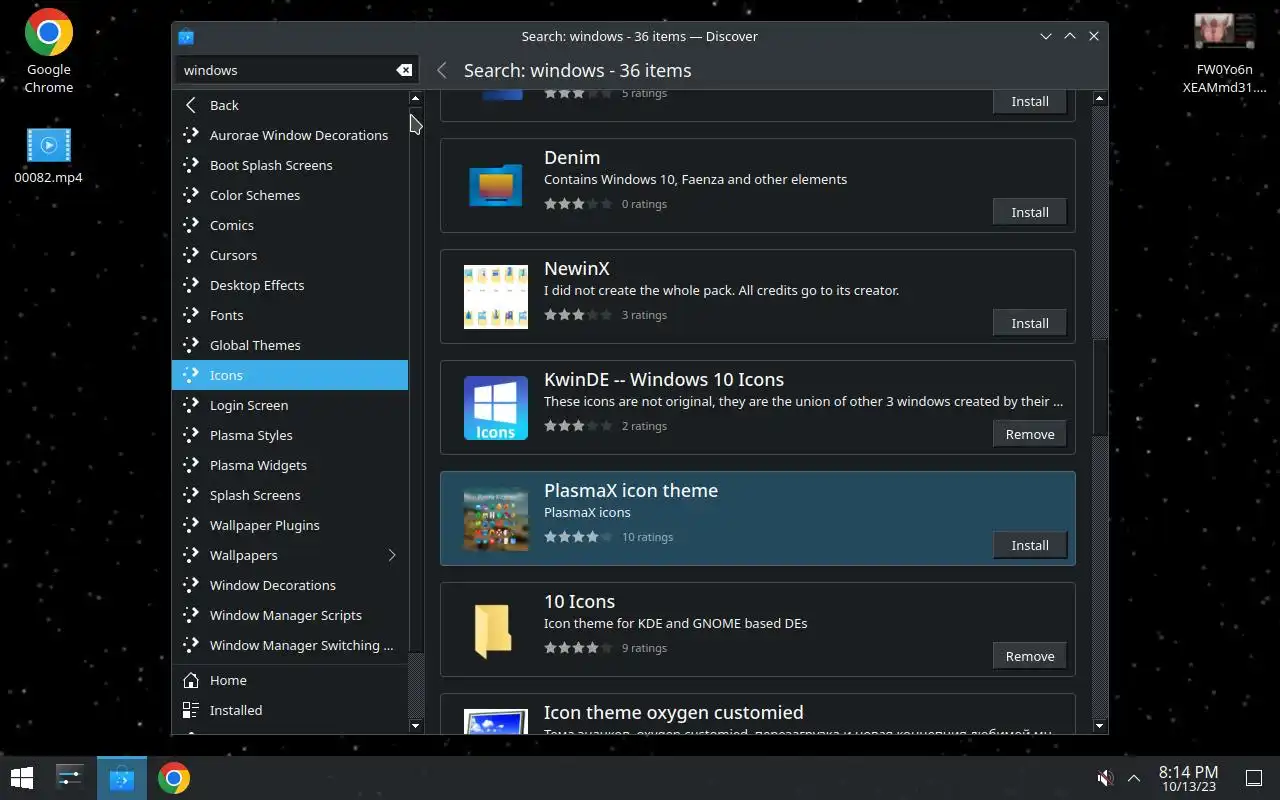
Task: Click the results list scrollbar handle
Action: pyautogui.click(x=1100, y=387)
